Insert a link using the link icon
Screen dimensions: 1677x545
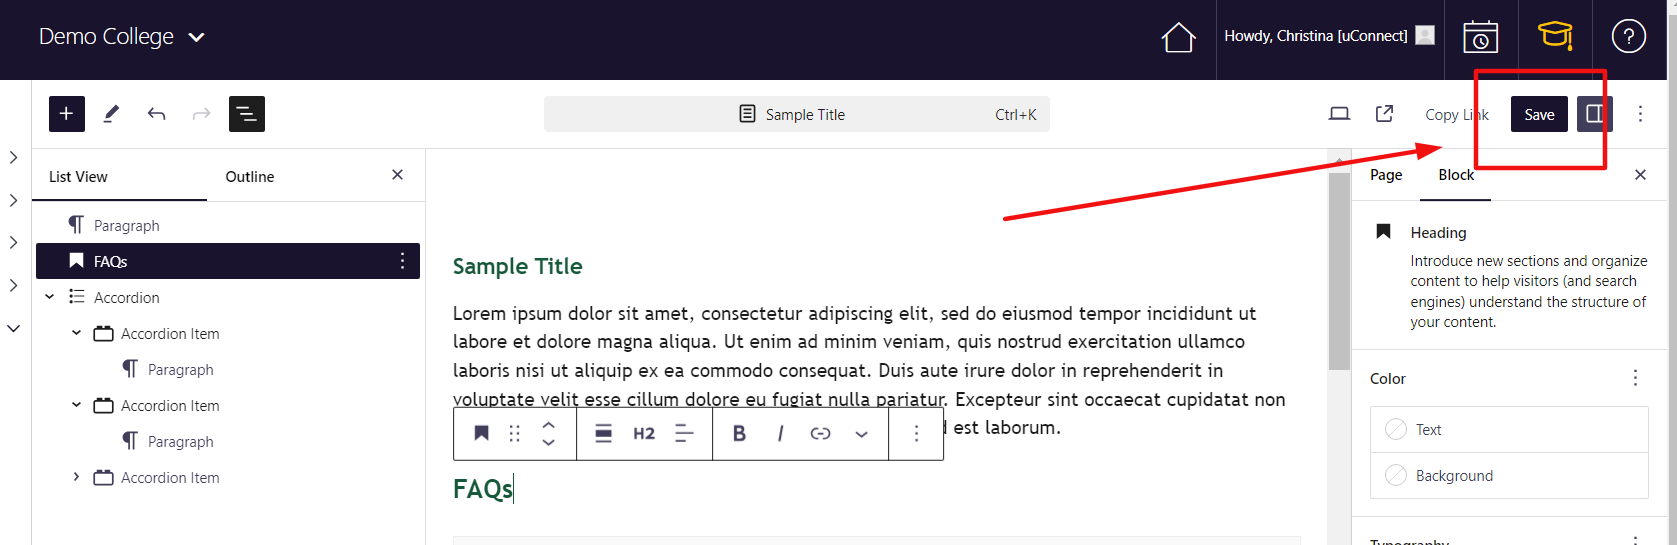pyautogui.click(x=820, y=433)
